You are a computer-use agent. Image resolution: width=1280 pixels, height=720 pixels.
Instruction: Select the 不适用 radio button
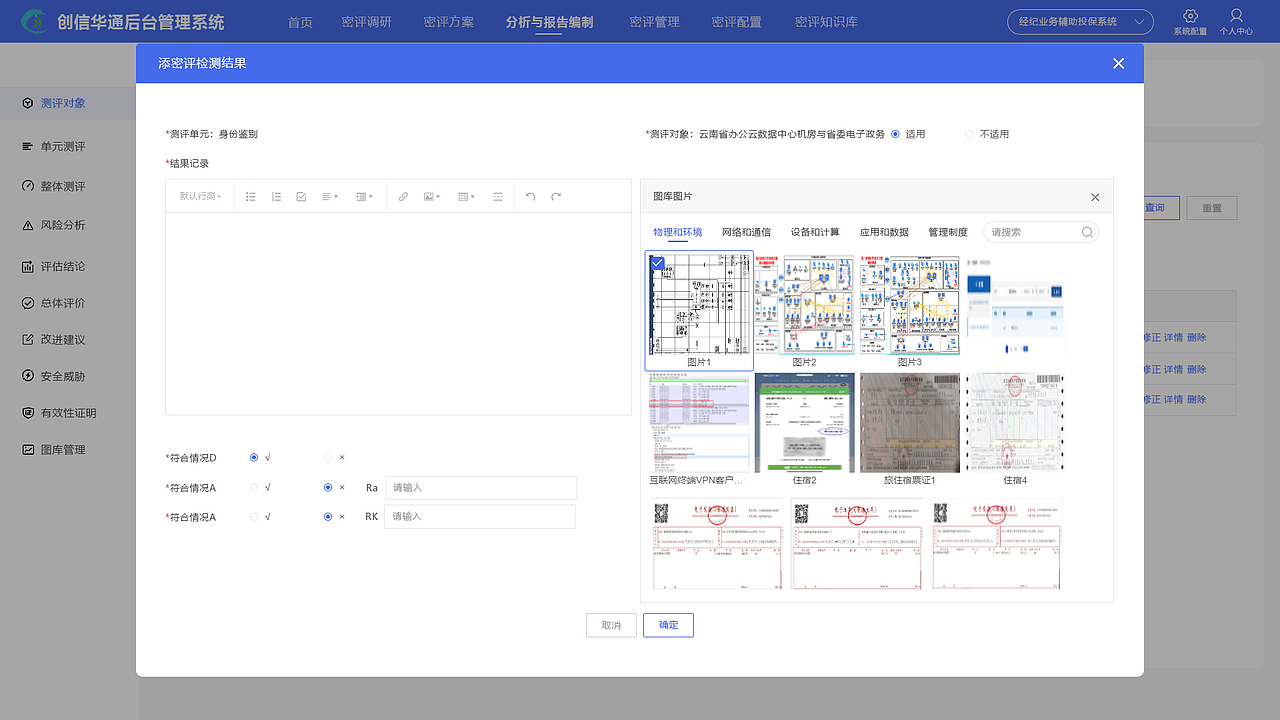tap(968, 133)
